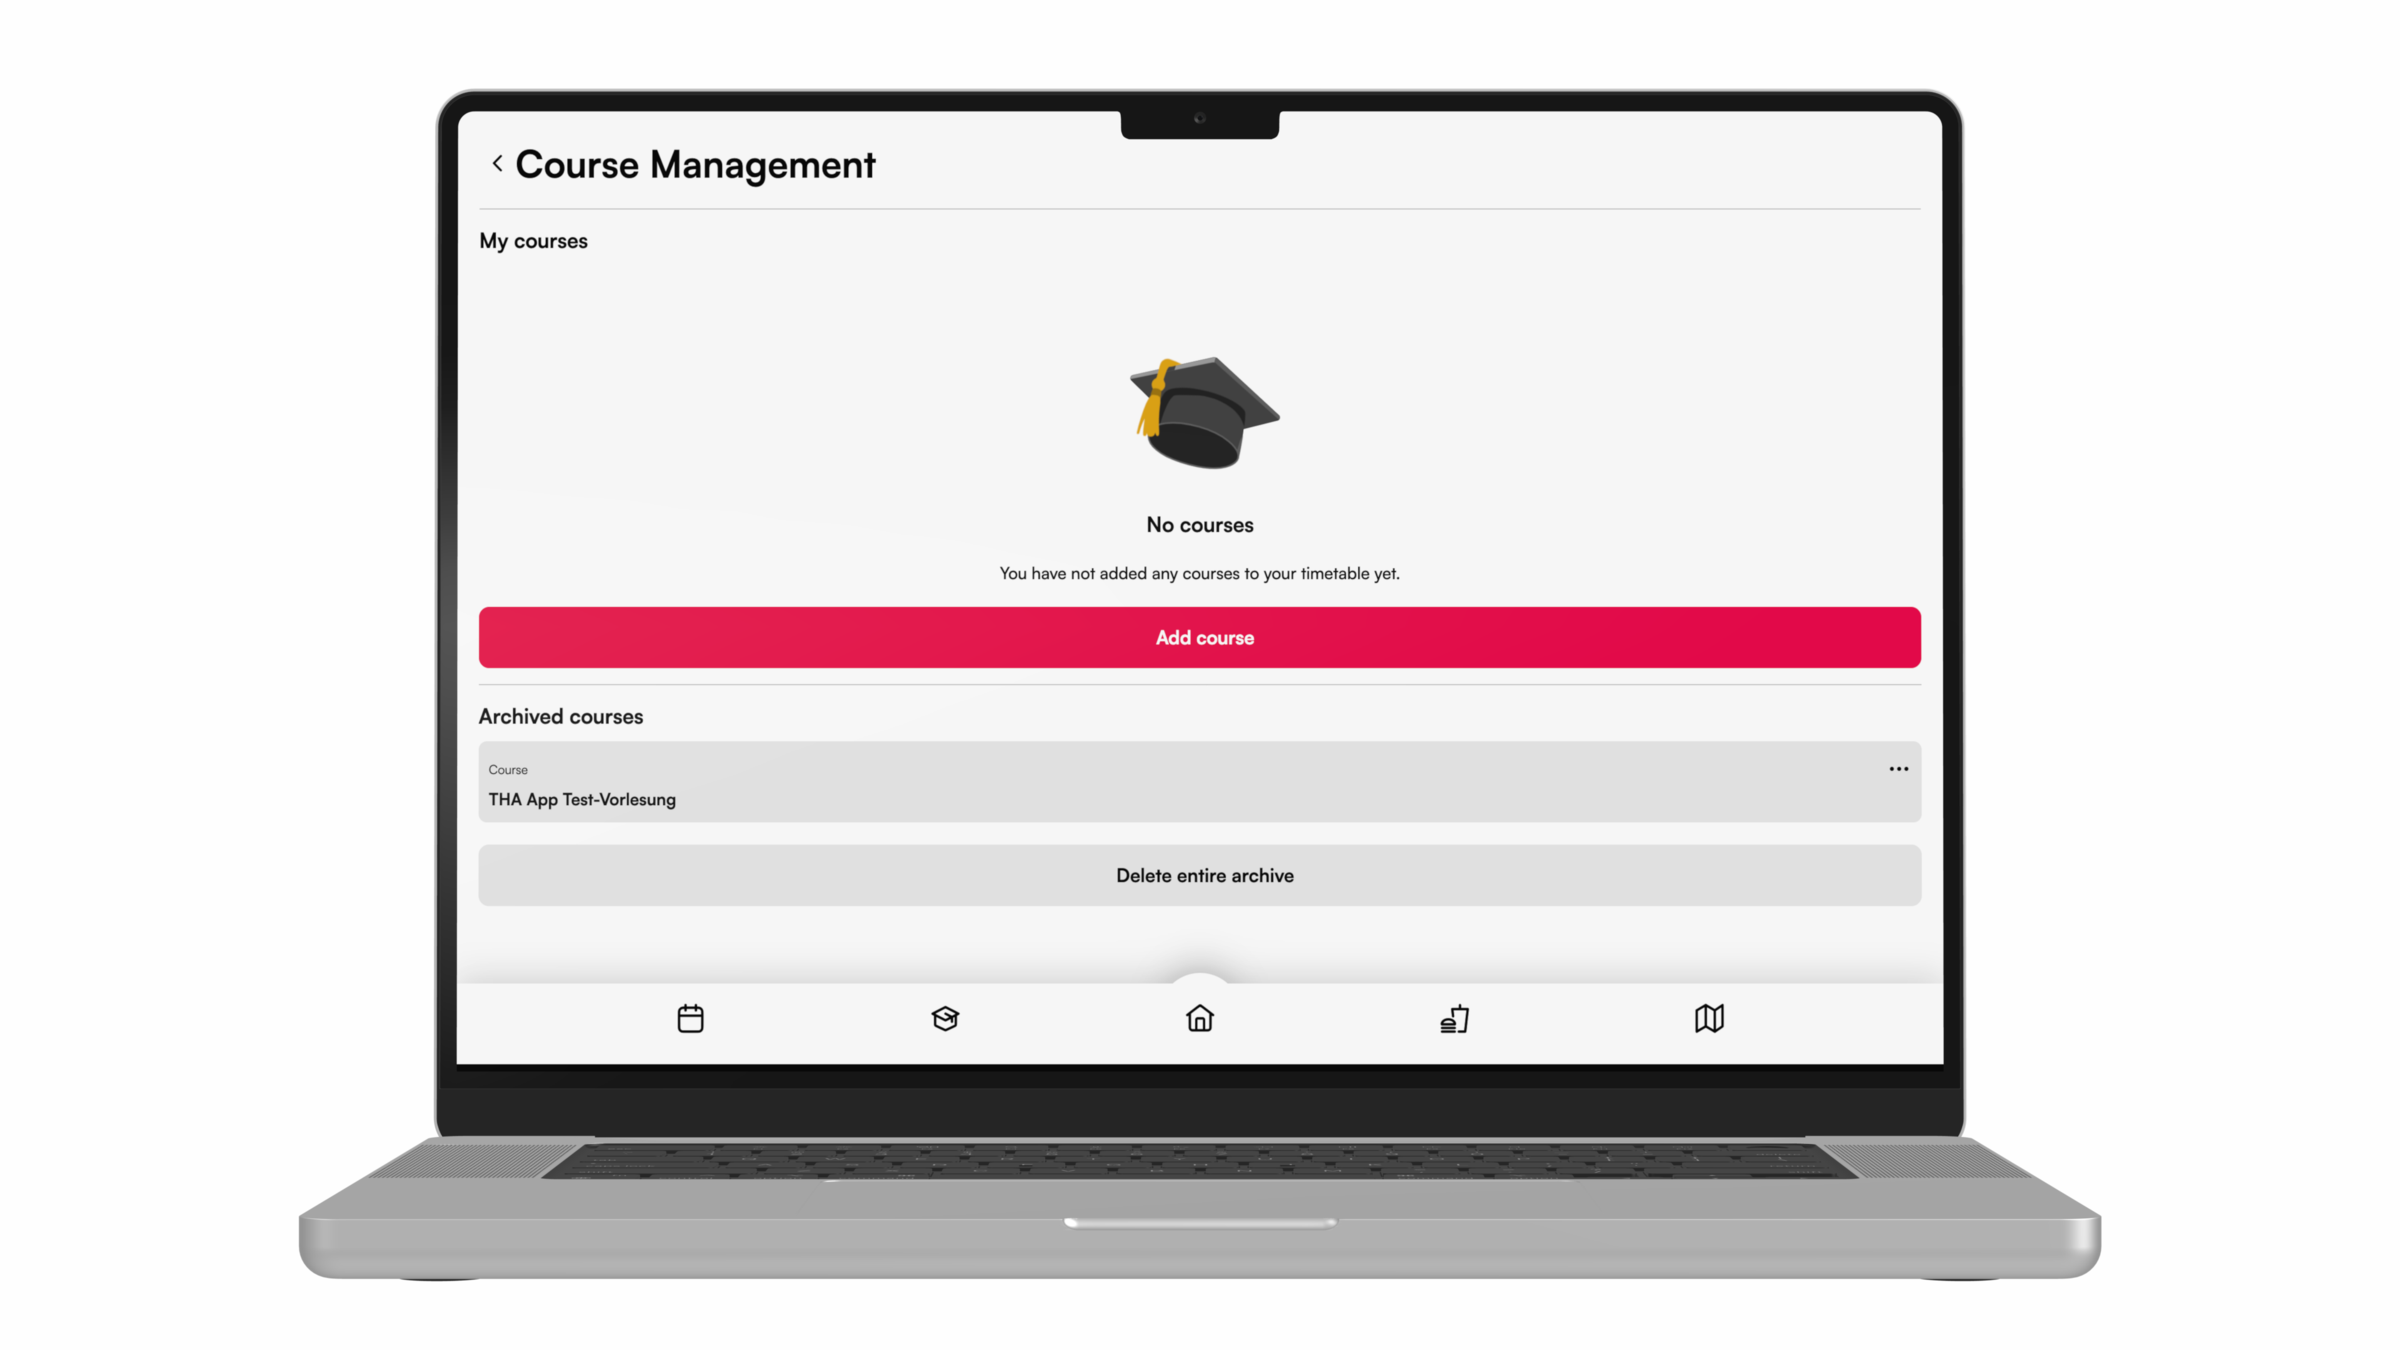Go to the Home tab
The height and width of the screenshot is (1350, 2400).
coord(1199,1018)
